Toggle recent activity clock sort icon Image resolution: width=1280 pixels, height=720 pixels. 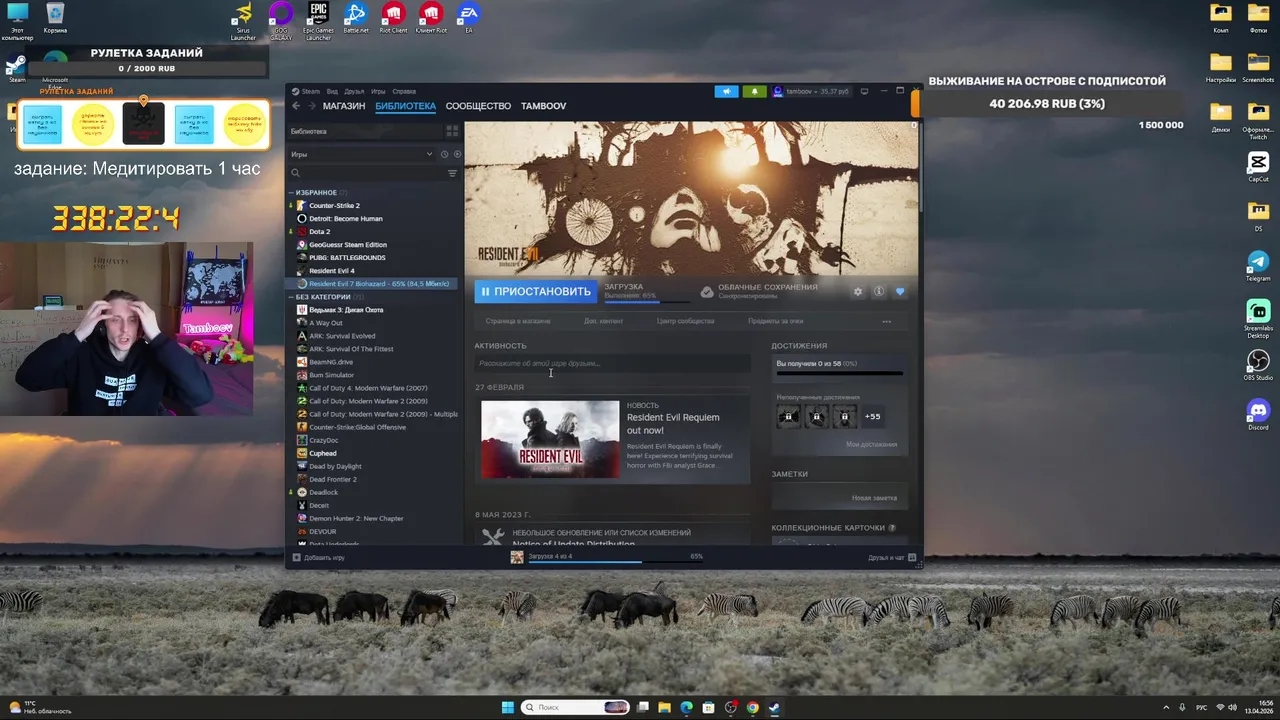point(445,154)
